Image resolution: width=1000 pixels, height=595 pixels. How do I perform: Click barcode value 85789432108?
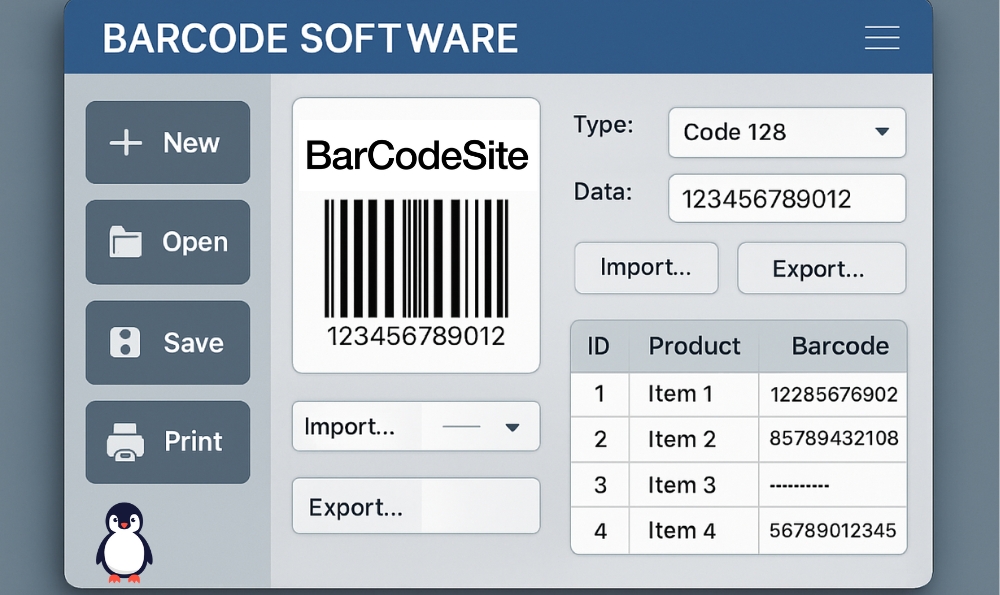click(x=834, y=439)
